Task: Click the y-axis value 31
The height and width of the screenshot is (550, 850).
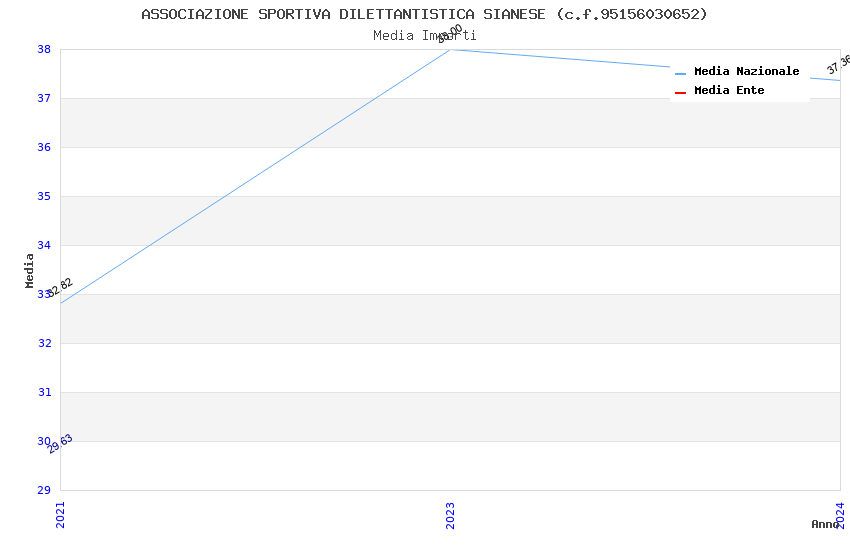Action: coord(44,392)
